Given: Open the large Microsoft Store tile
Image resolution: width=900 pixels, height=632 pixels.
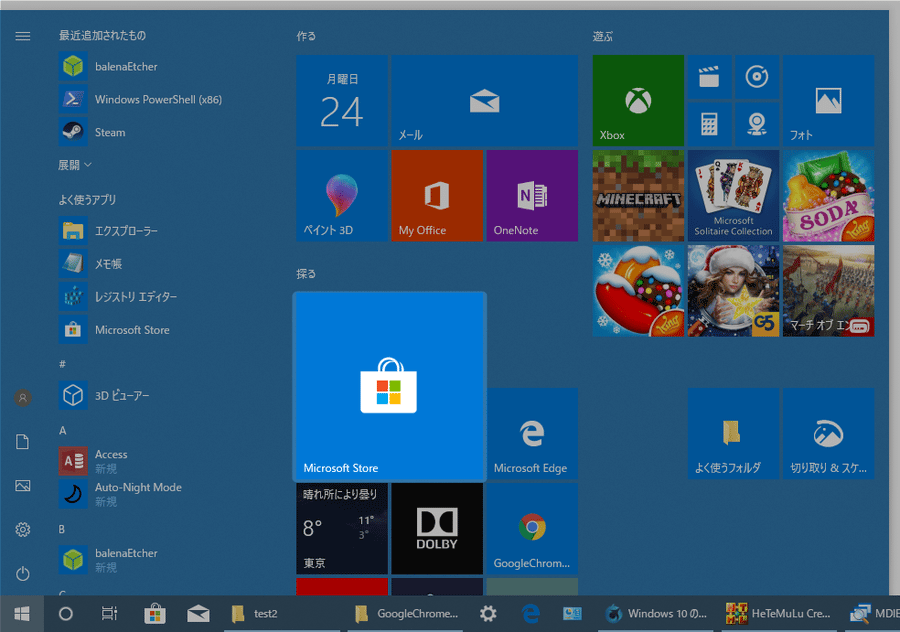Looking at the screenshot, I should coord(390,386).
